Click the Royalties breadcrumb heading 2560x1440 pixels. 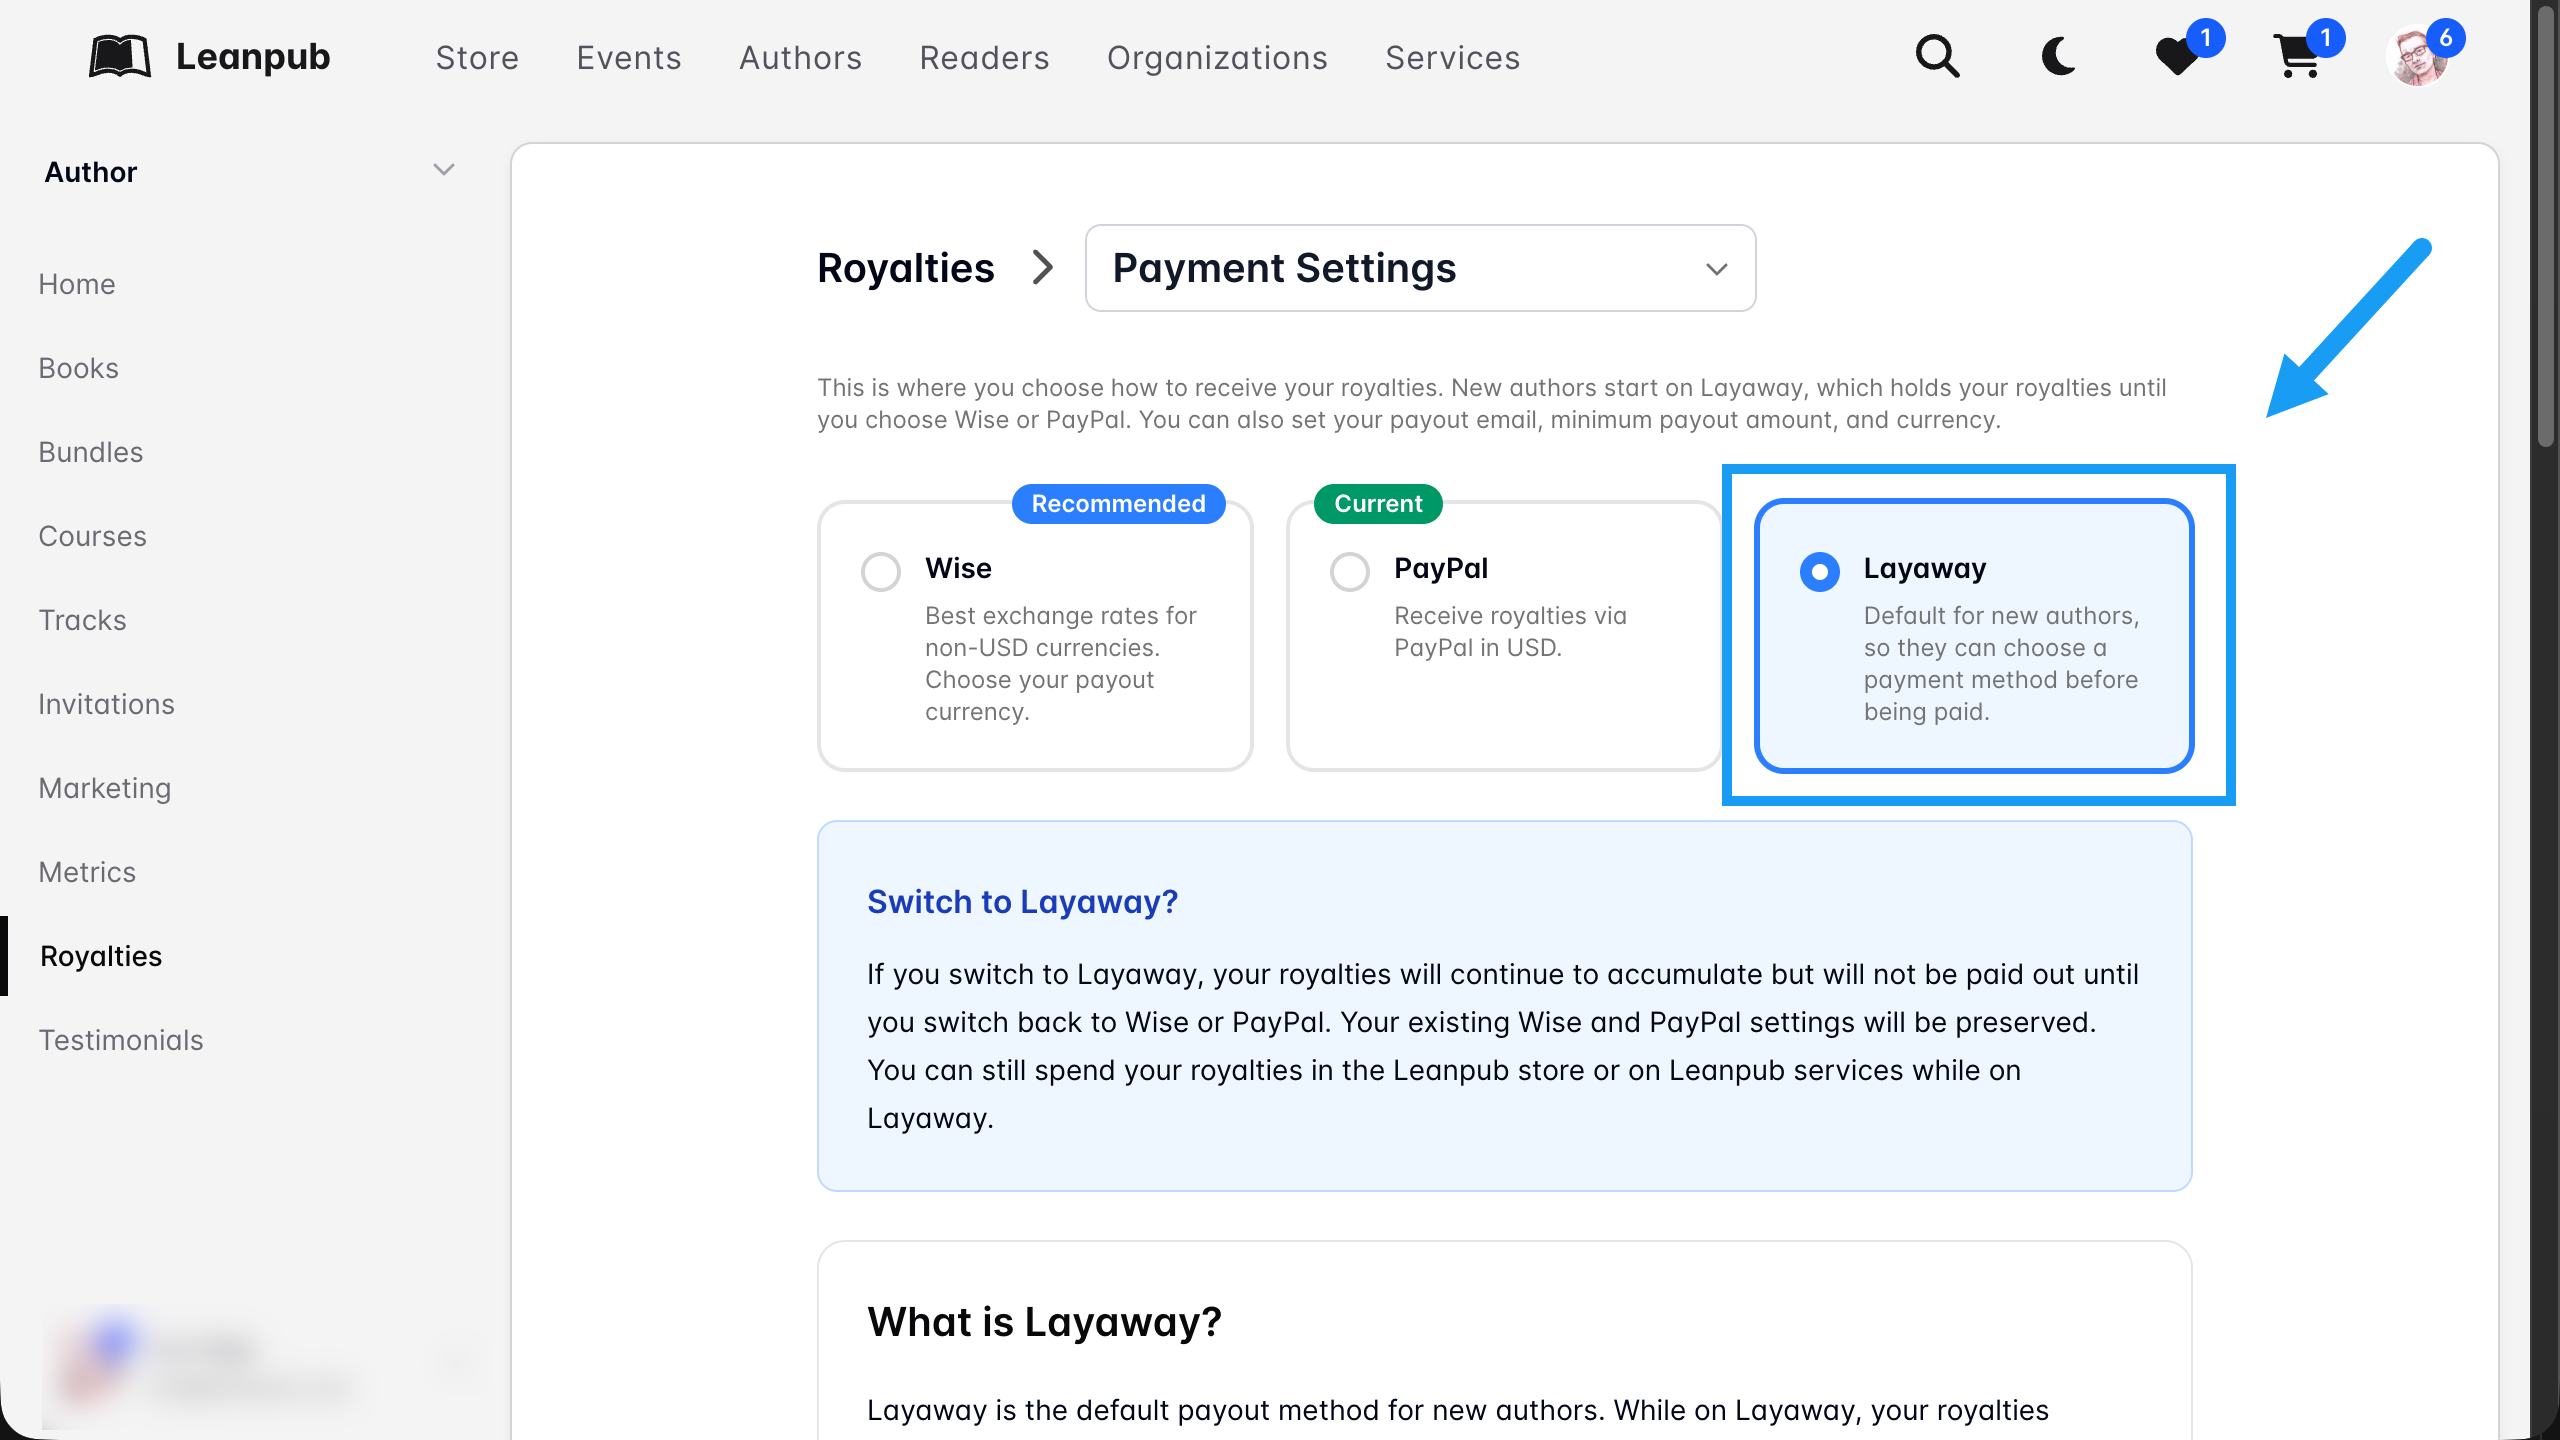pyautogui.click(x=905, y=268)
